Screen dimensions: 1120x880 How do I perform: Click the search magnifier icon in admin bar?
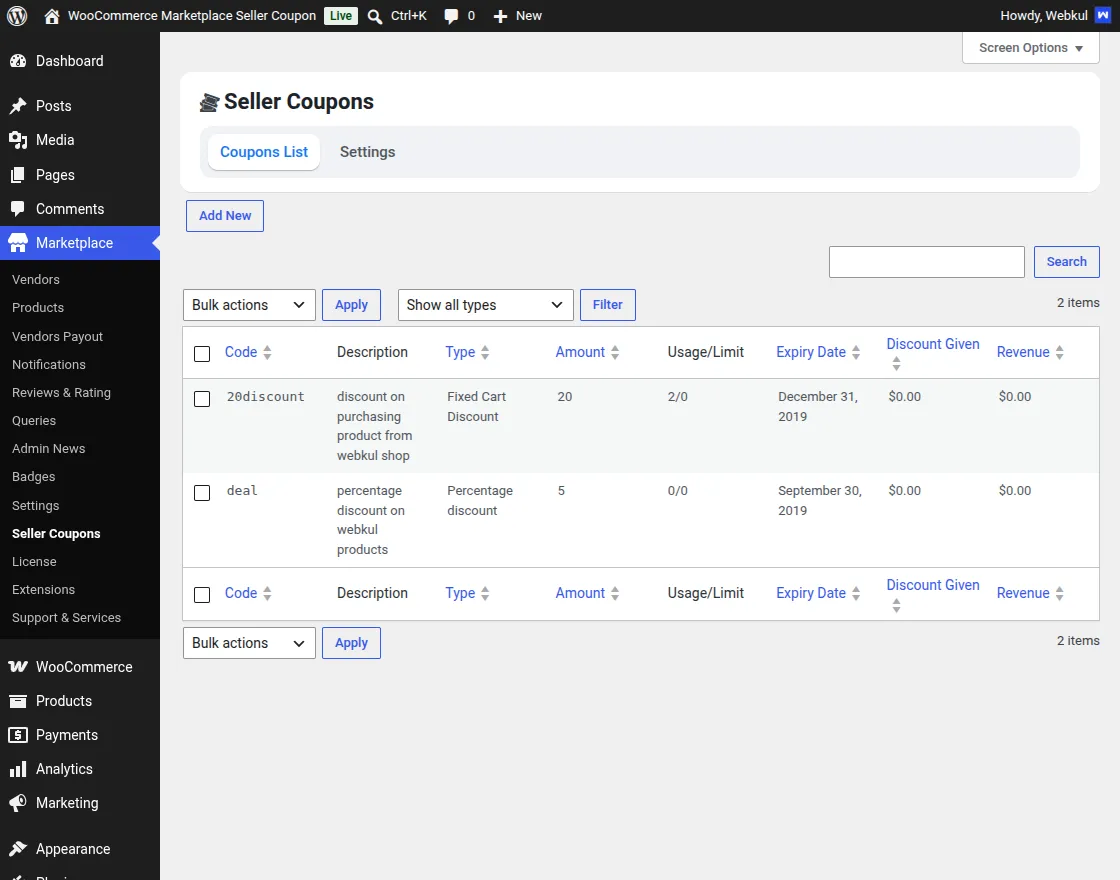point(374,16)
